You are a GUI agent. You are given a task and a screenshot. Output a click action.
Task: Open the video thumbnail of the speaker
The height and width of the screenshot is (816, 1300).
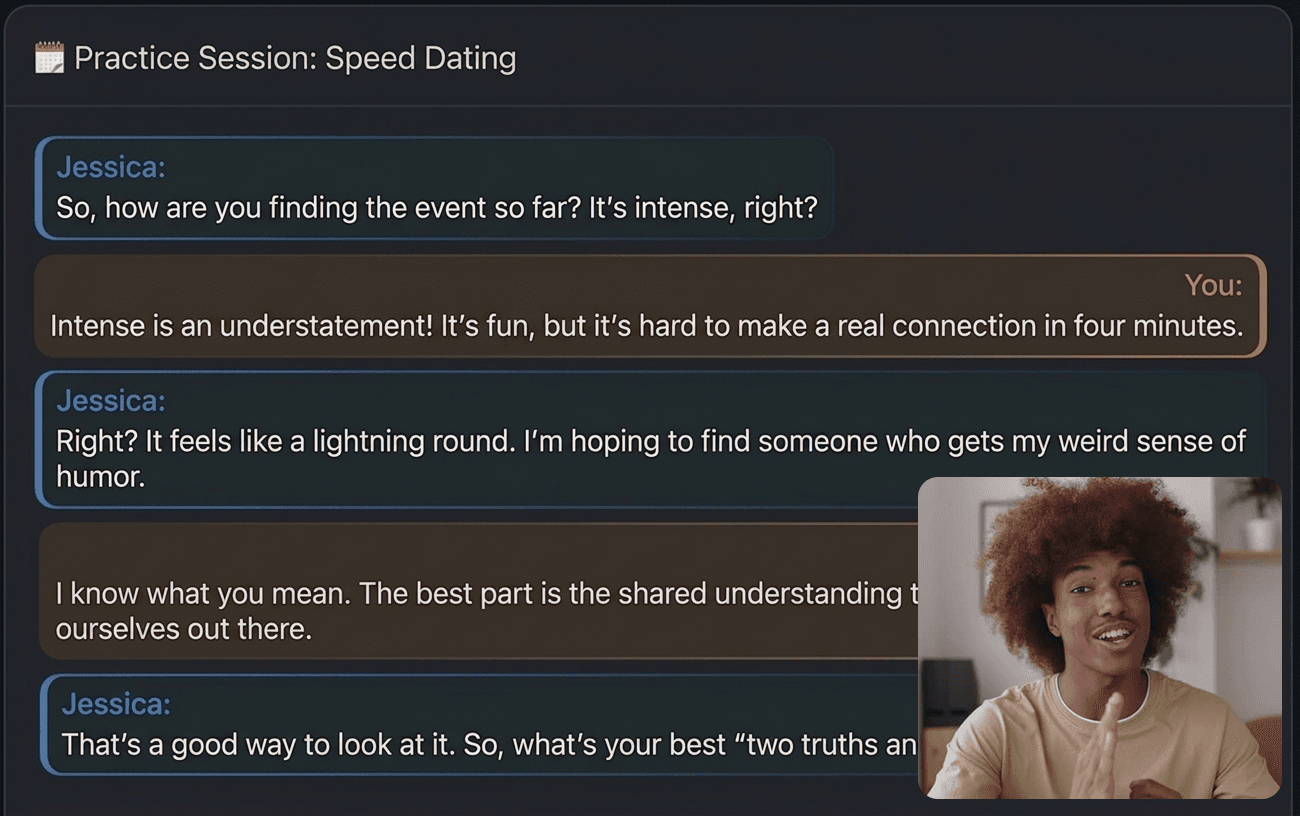(x=1099, y=637)
